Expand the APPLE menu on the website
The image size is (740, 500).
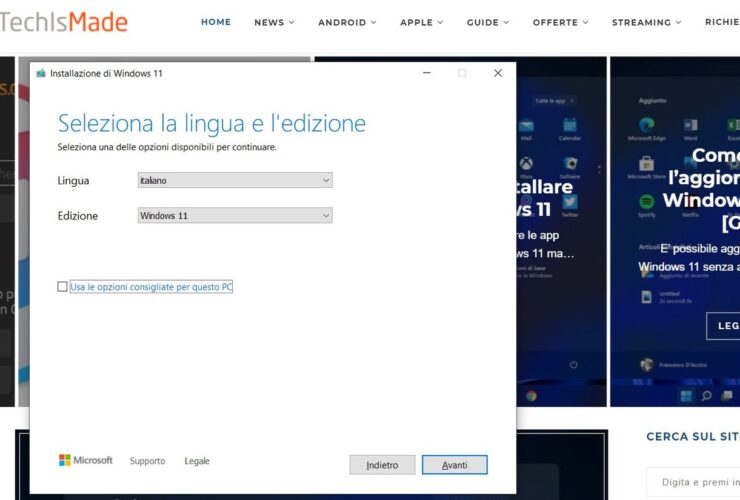point(422,22)
